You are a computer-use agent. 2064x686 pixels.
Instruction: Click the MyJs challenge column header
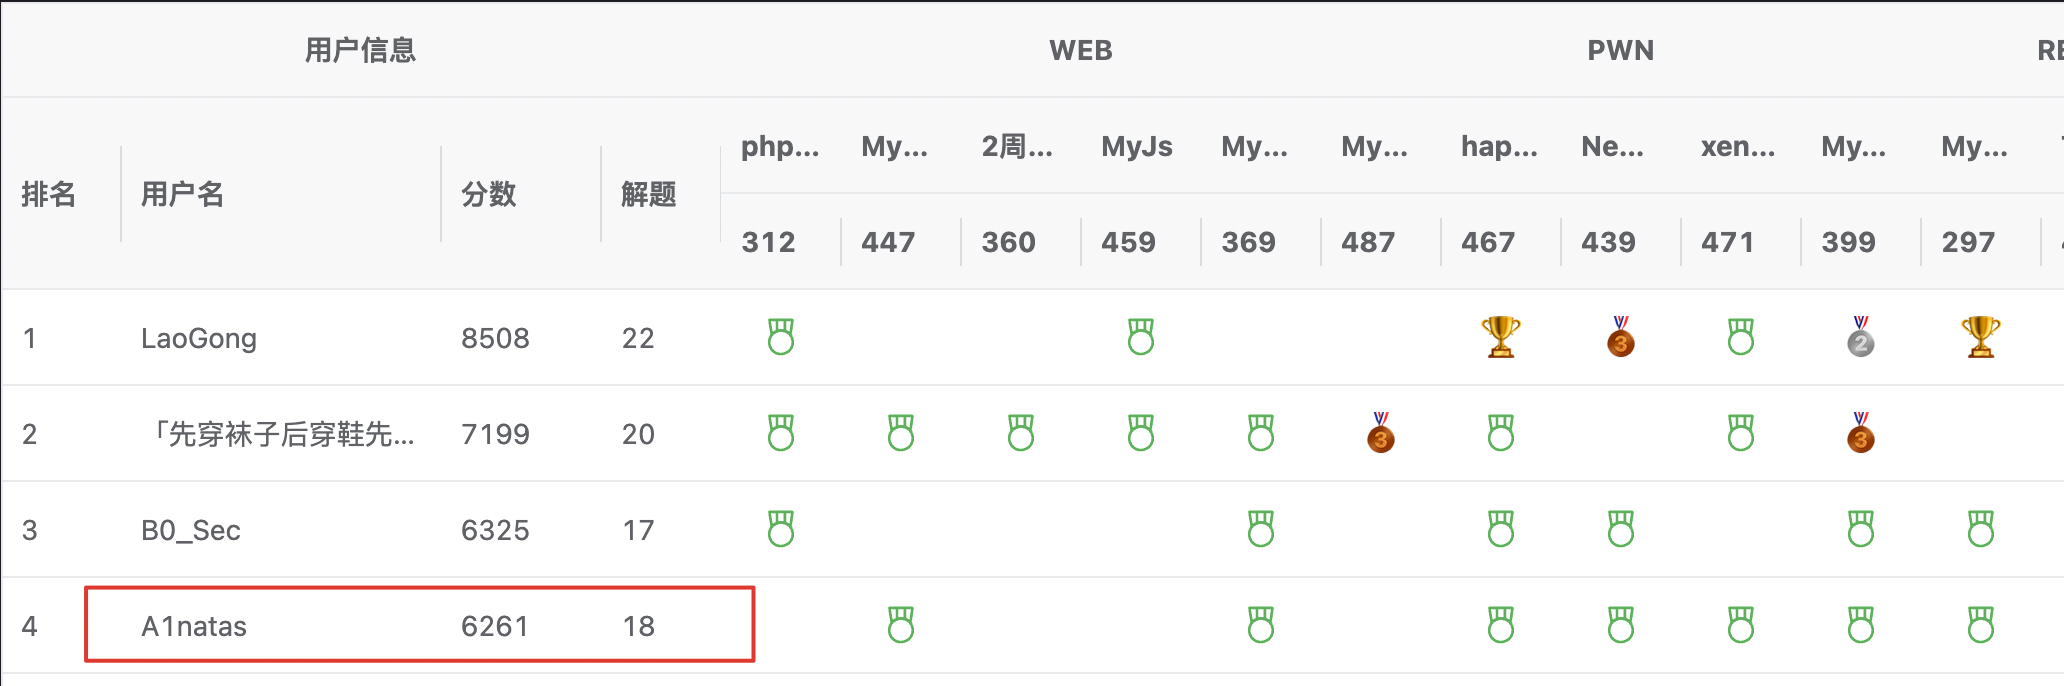tap(1137, 147)
